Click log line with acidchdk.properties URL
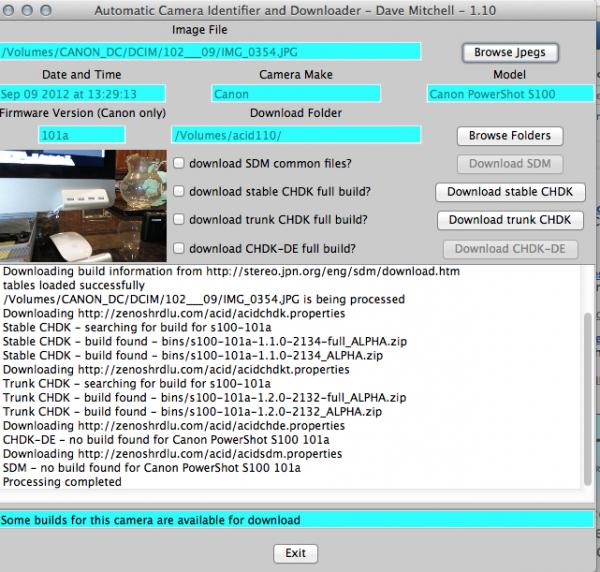 coord(174,313)
